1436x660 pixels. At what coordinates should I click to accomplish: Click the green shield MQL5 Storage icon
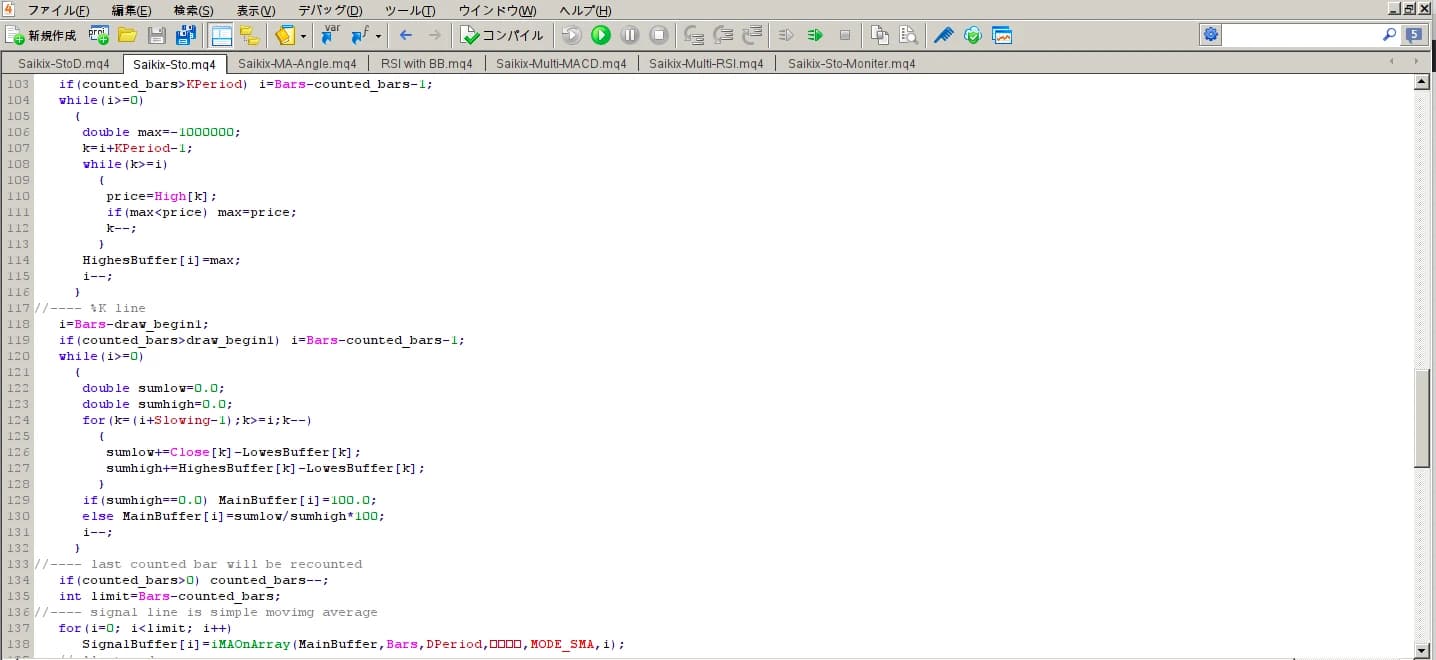(972, 35)
